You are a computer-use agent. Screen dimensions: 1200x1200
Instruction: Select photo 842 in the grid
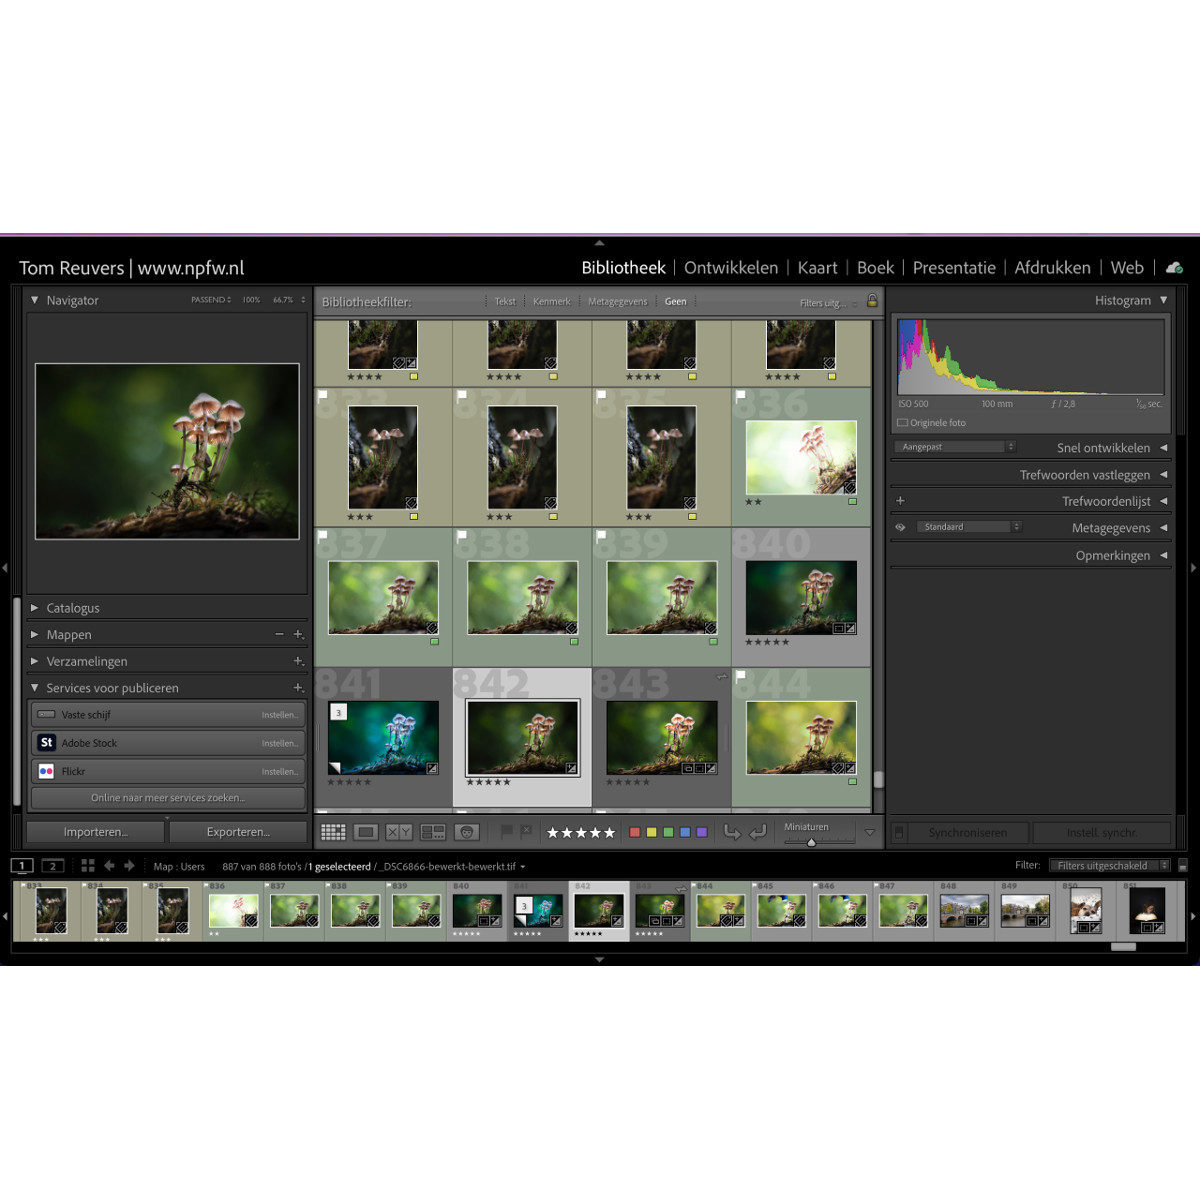[521, 735]
